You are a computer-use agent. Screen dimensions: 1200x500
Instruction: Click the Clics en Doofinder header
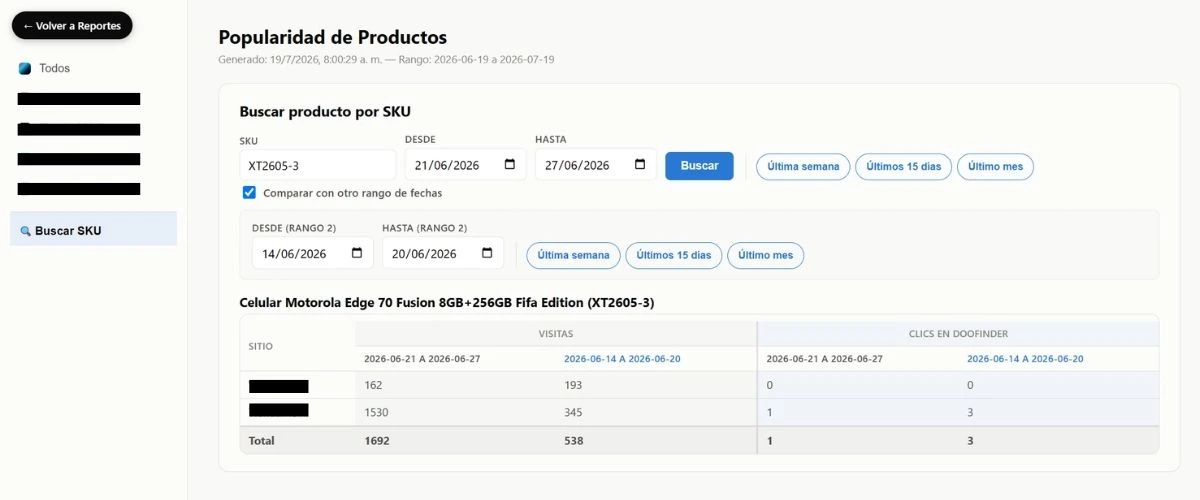958,334
